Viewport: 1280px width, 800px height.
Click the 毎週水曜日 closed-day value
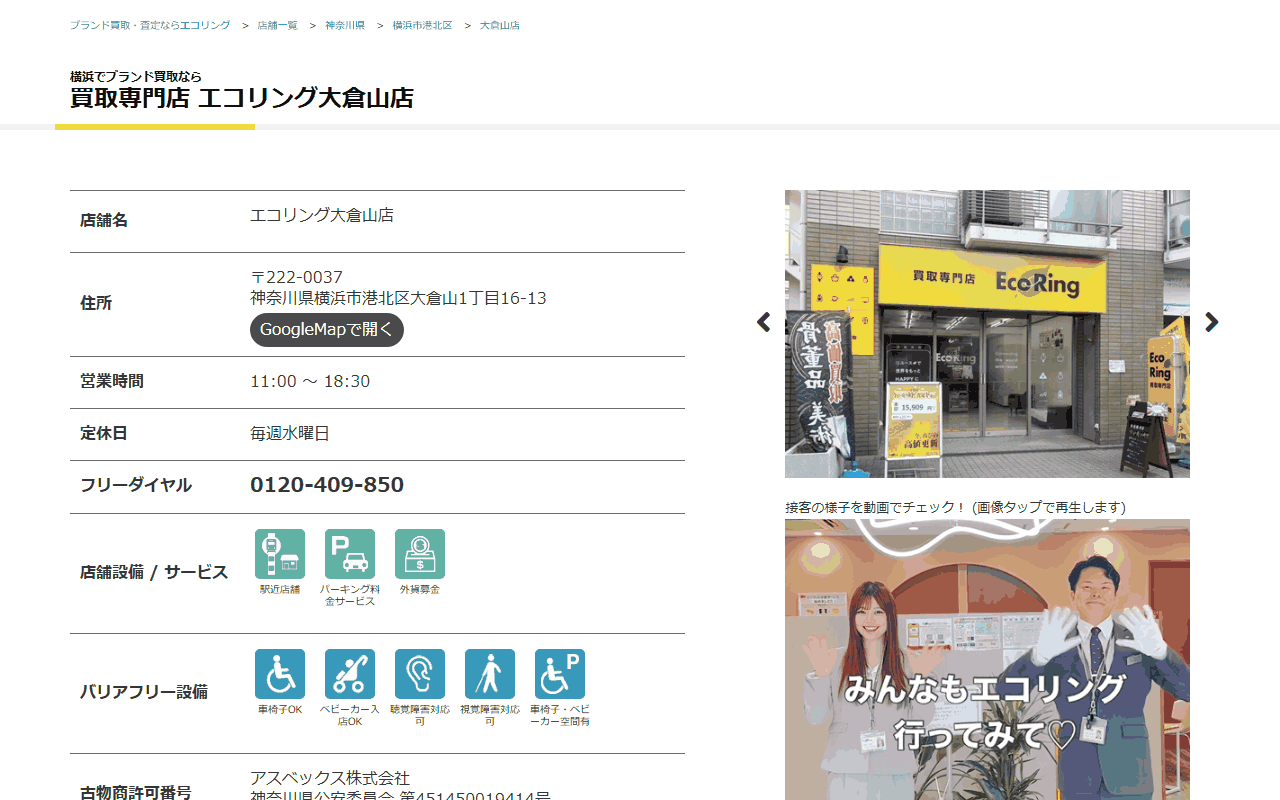tap(290, 433)
